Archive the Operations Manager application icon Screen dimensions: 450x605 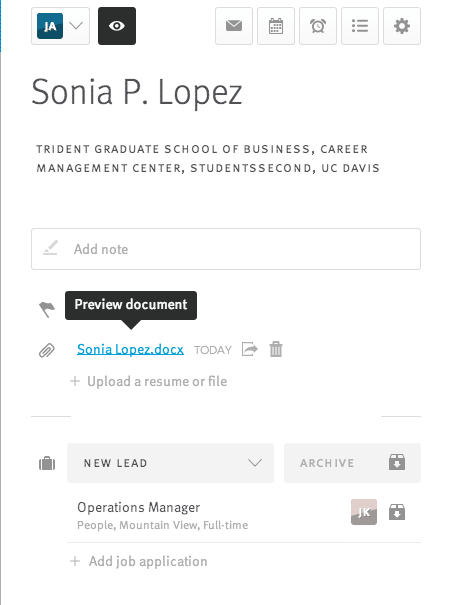point(397,512)
